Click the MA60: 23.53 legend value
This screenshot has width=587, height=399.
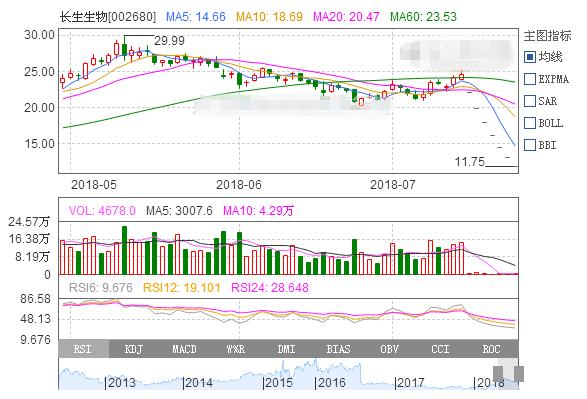point(423,17)
